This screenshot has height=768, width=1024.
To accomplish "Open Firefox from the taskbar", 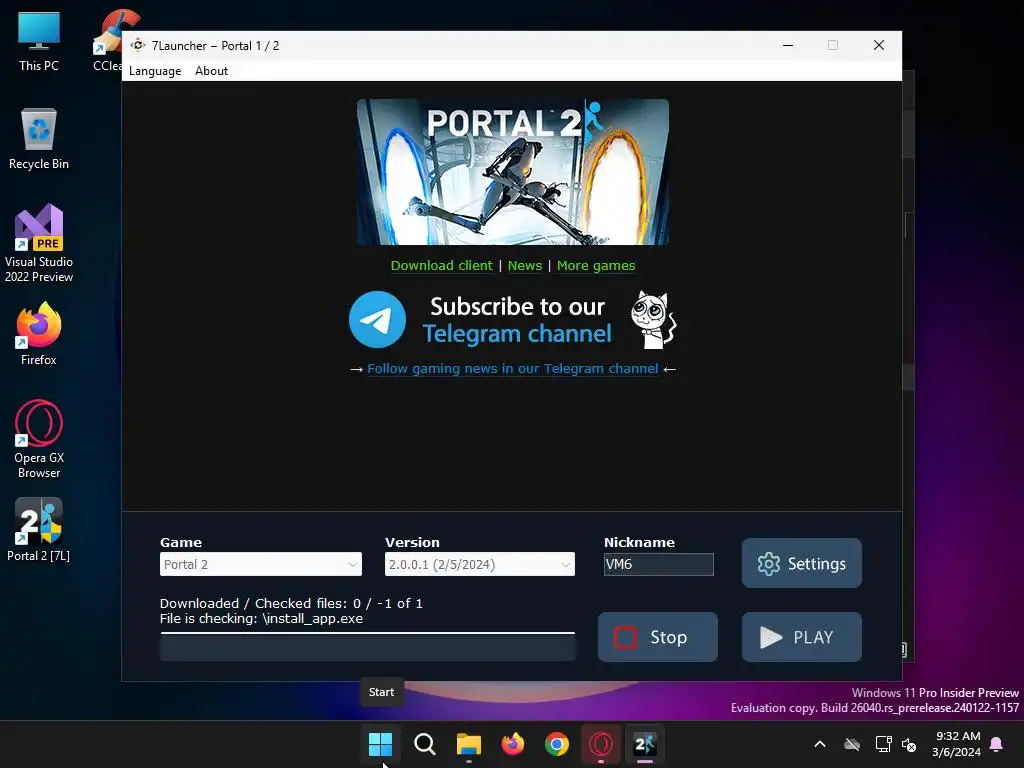I will coord(513,744).
